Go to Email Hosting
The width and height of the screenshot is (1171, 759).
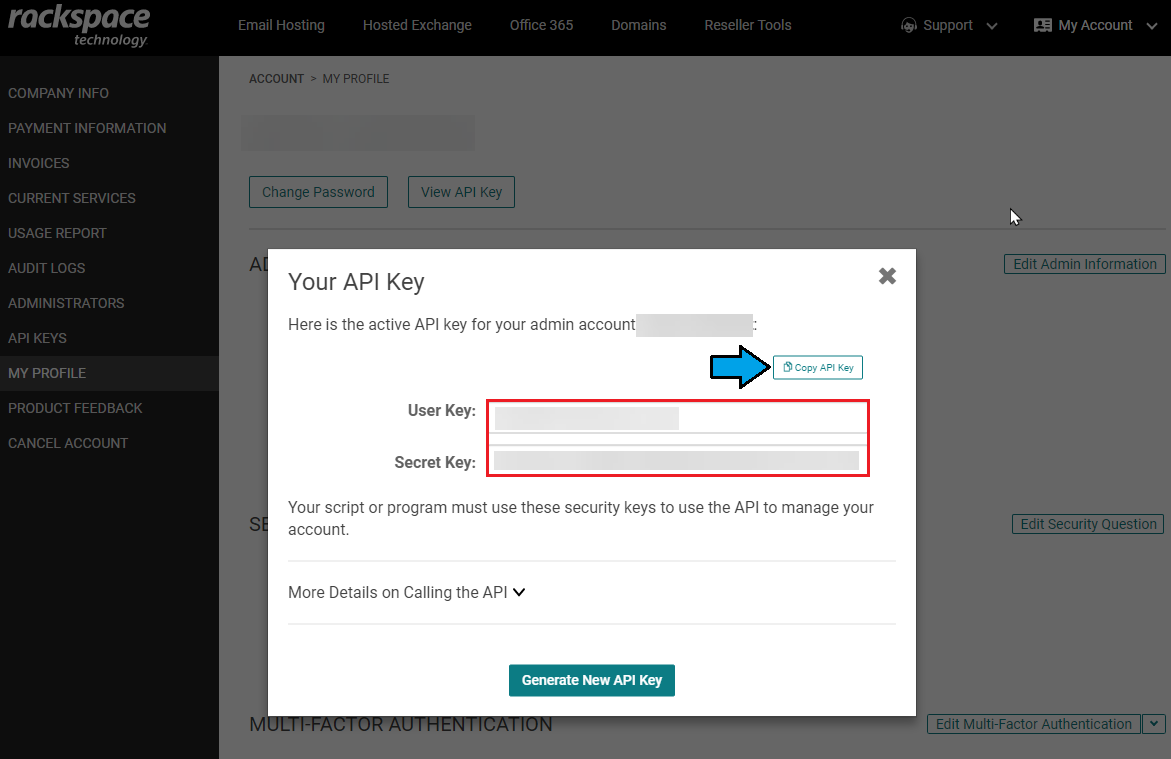[282, 25]
